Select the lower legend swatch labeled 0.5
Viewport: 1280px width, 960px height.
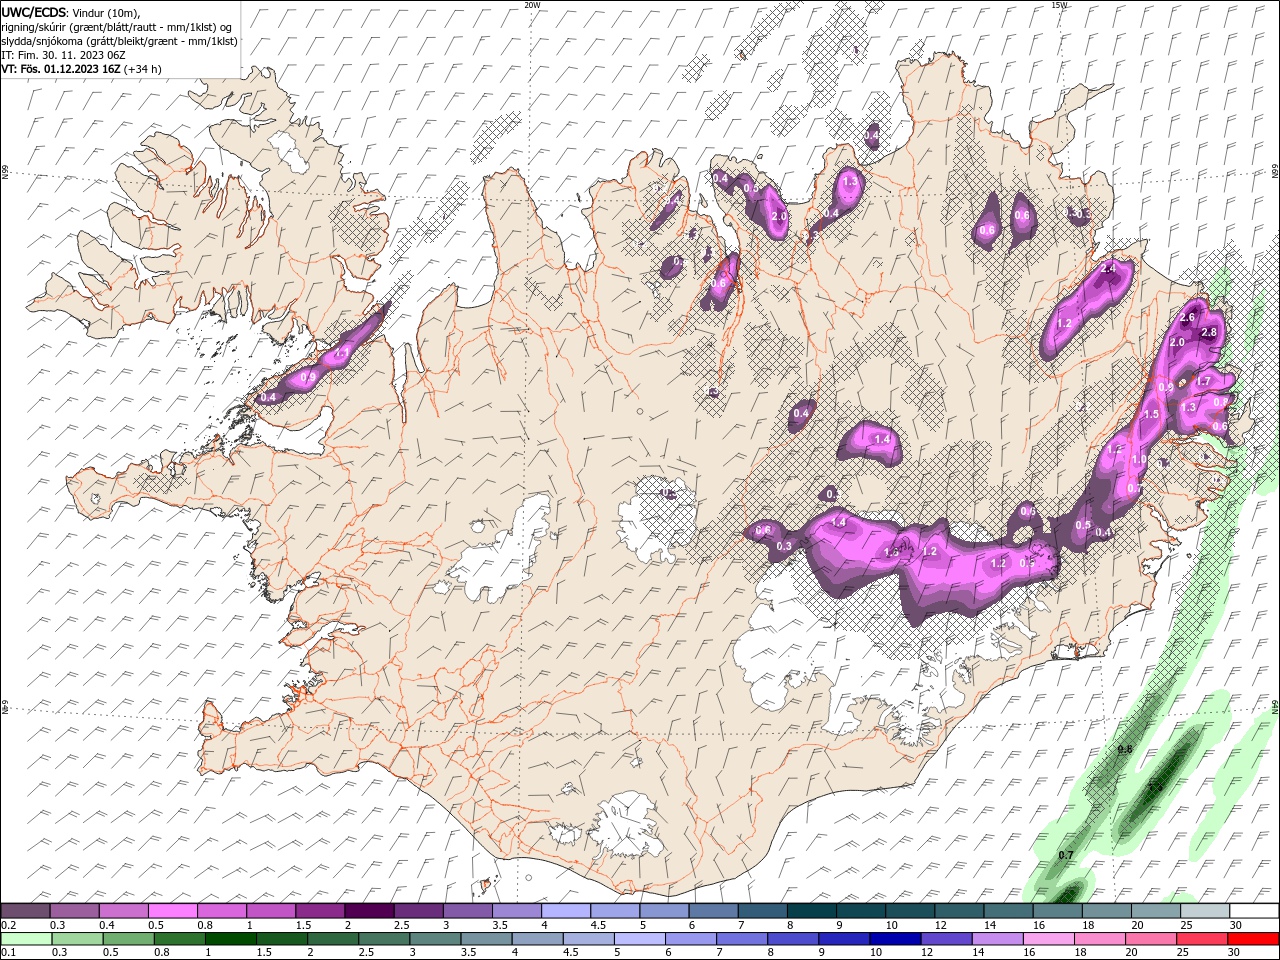(128, 939)
